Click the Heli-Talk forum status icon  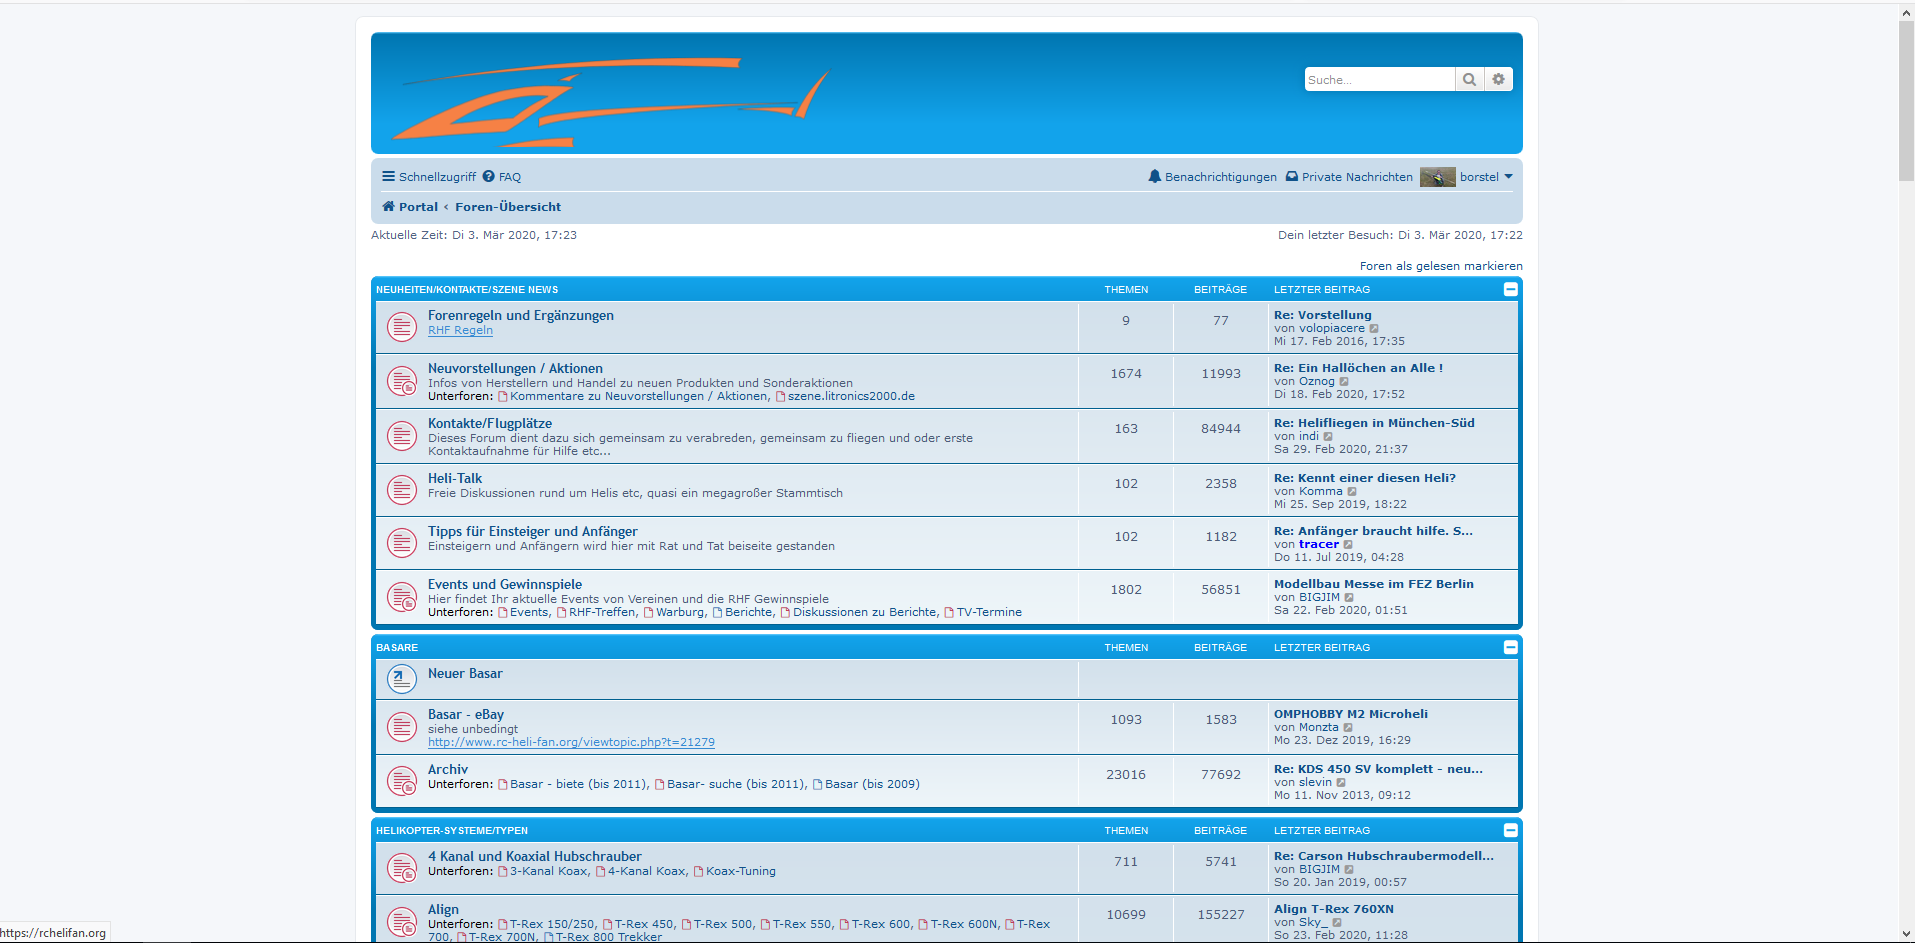coord(402,490)
